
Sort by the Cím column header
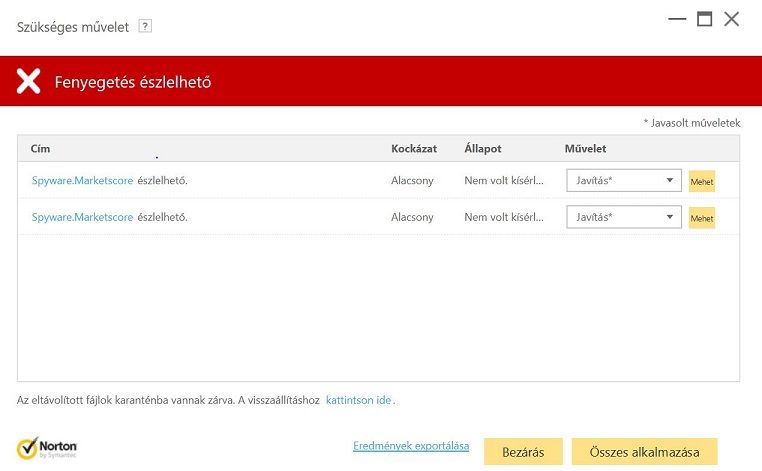40,149
